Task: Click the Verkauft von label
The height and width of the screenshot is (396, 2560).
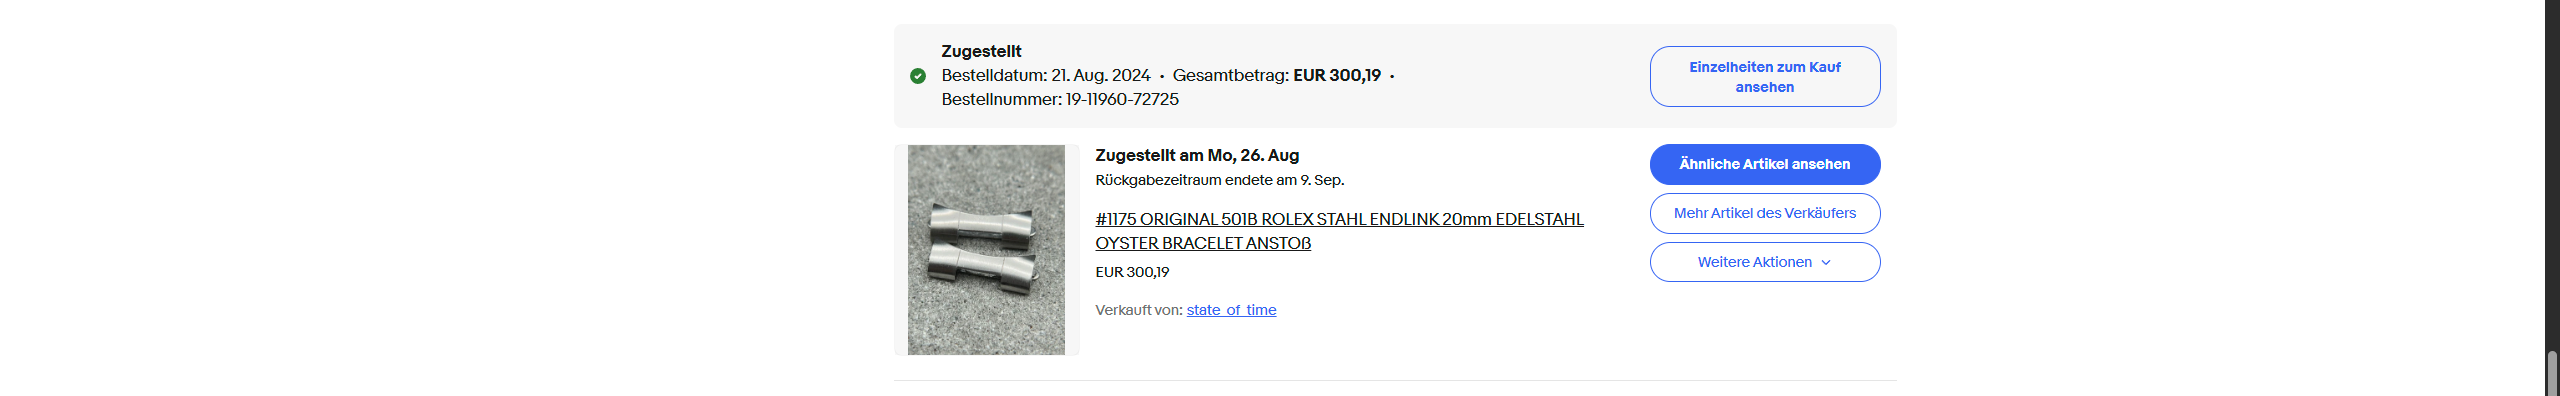Action: [x=1139, y=310]
